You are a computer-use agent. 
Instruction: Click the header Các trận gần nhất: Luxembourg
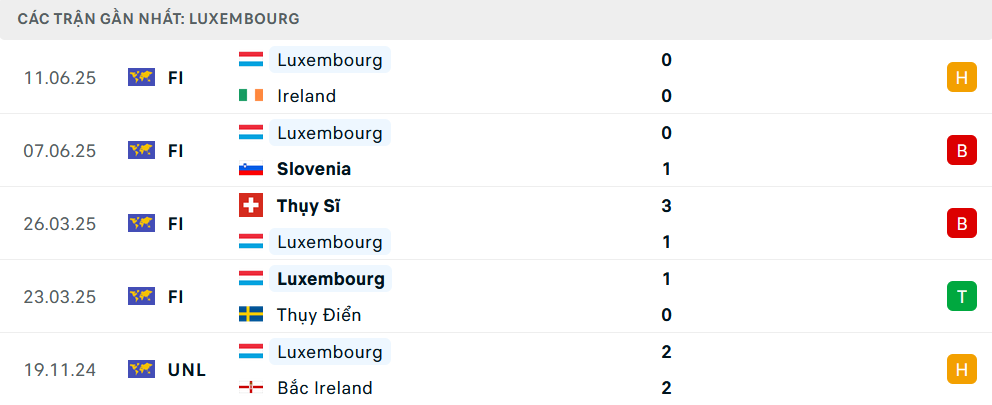pyautogui.click(x=159, y=19)
